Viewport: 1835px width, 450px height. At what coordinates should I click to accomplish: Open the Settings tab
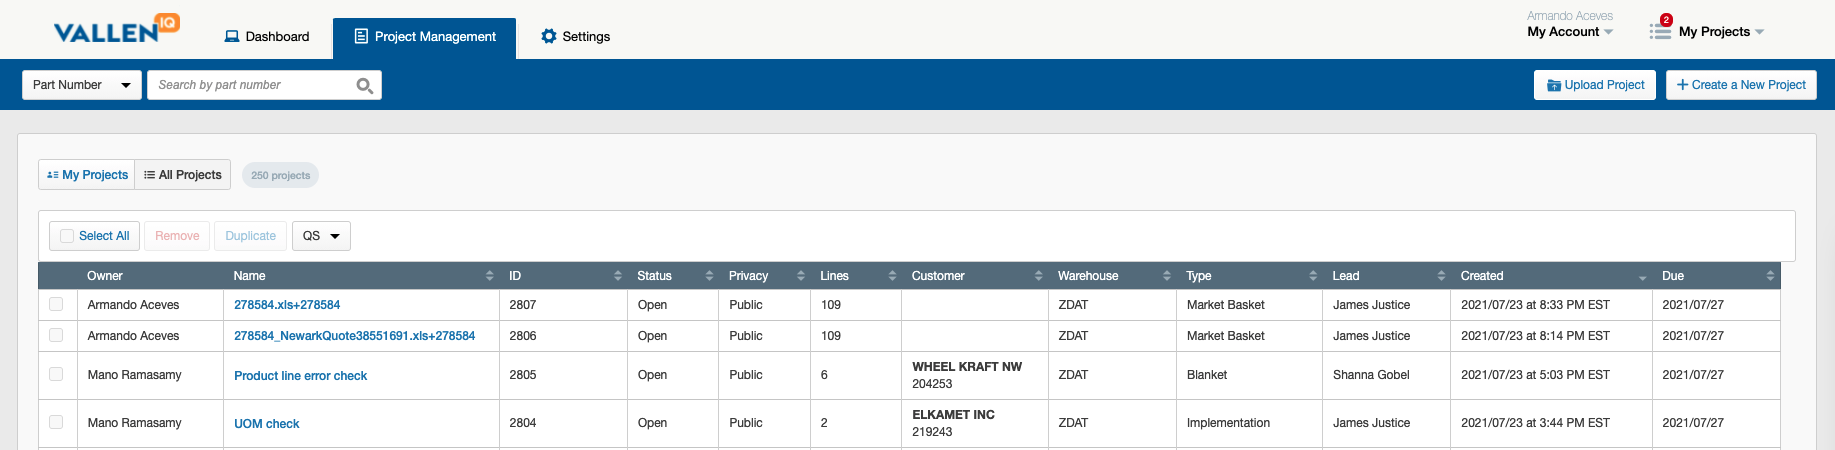point(575,37)
